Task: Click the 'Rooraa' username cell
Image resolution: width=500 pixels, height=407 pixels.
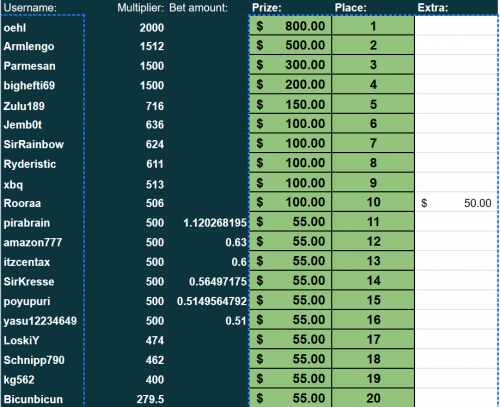Action: pyautogui.click(x=42, y=203)
